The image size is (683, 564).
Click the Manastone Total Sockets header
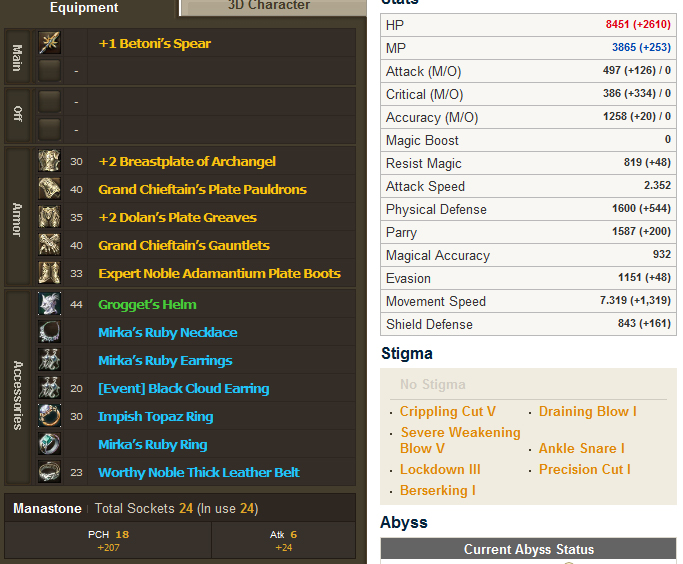click(x=180, y=508)
